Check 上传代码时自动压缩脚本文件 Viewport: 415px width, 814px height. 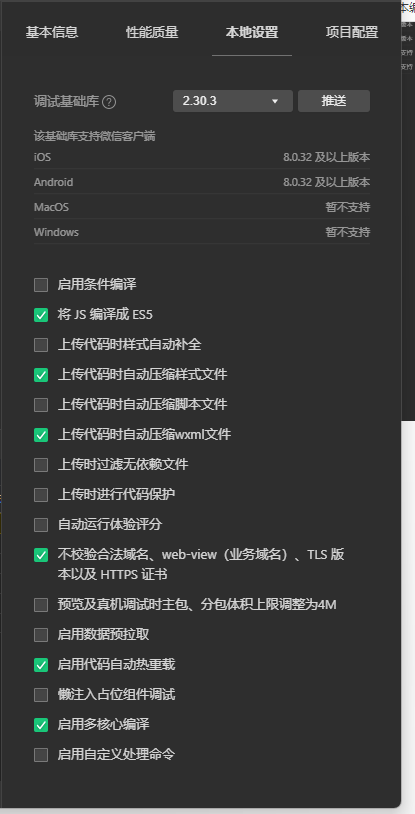[41, 405]
